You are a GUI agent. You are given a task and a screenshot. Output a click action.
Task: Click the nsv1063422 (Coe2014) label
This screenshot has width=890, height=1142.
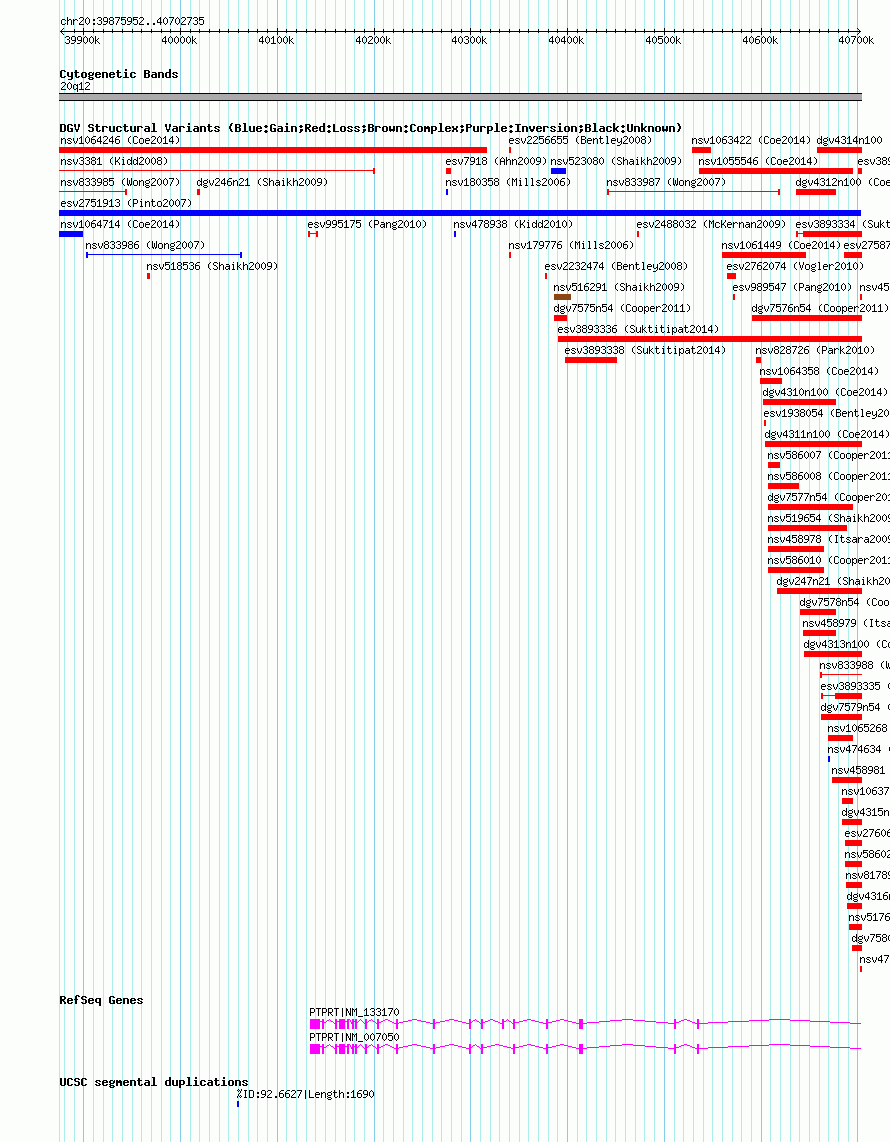(x=751, y=141)
